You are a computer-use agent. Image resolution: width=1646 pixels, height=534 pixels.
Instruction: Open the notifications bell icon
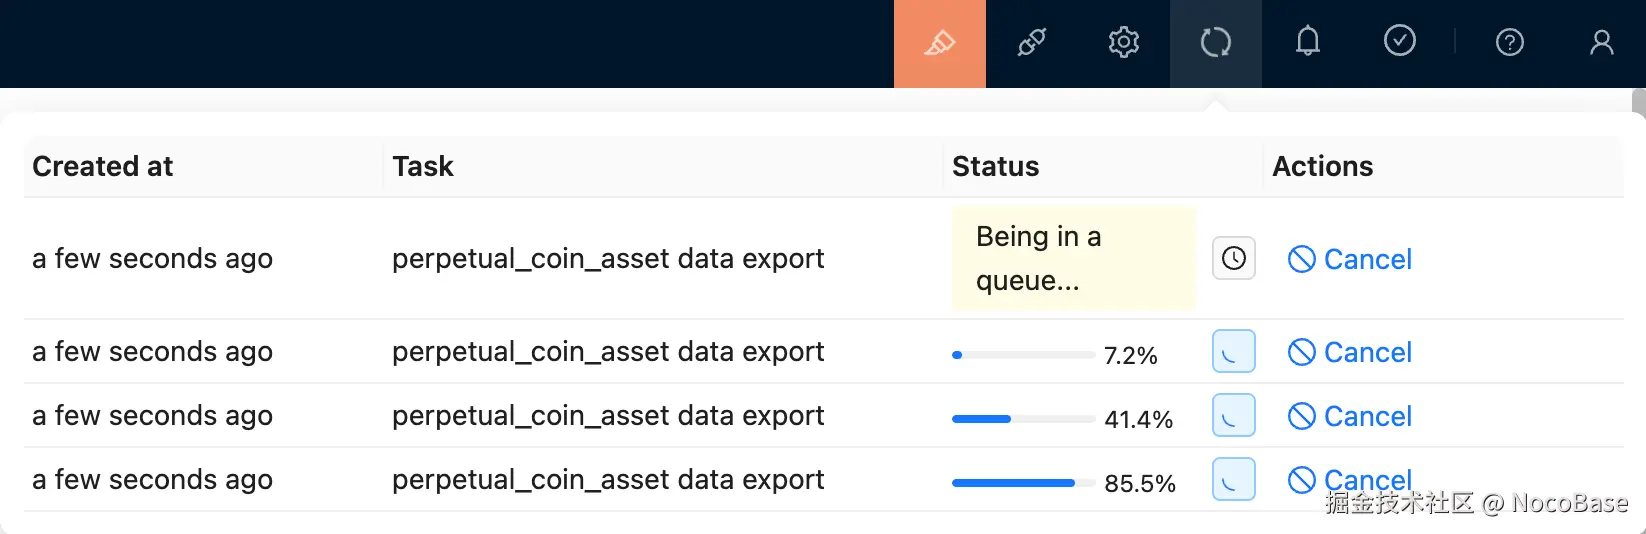click(1308, 42)
